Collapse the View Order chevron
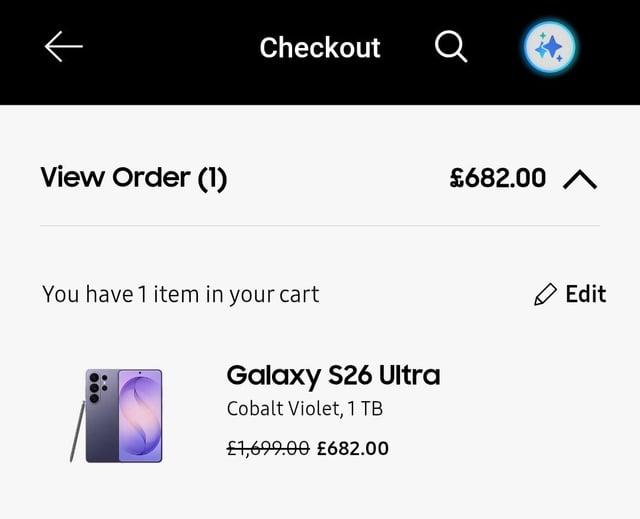 pos(580,180)
